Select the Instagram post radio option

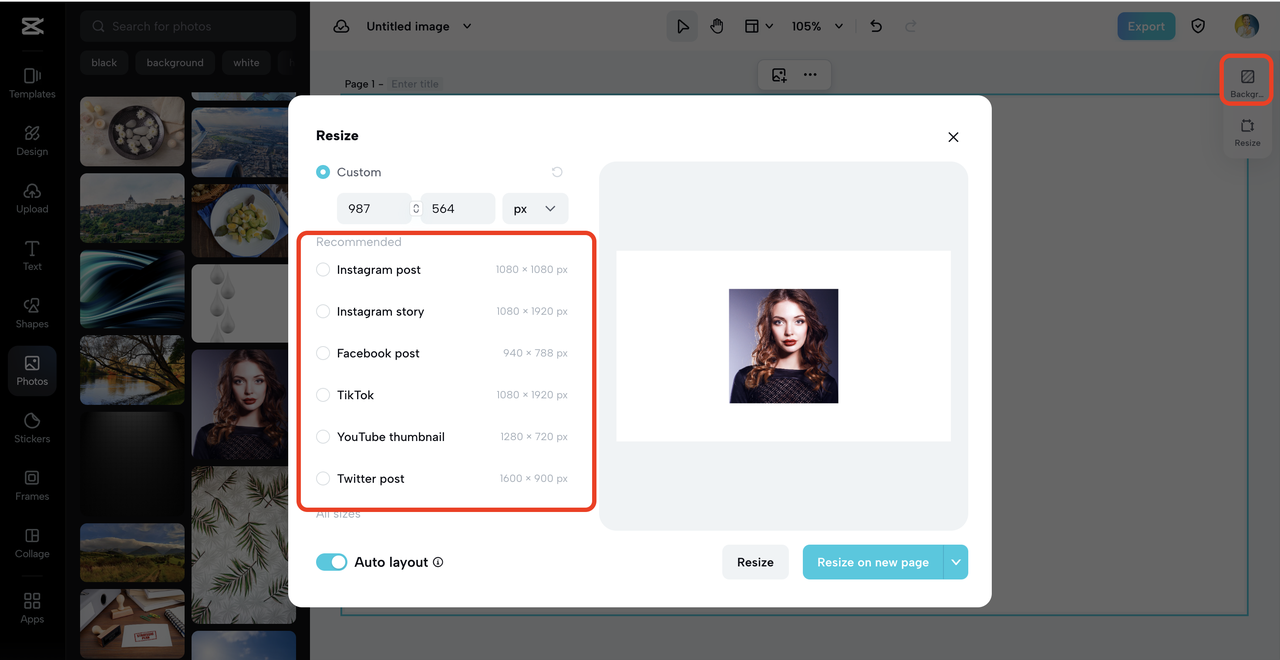[323, 270]
